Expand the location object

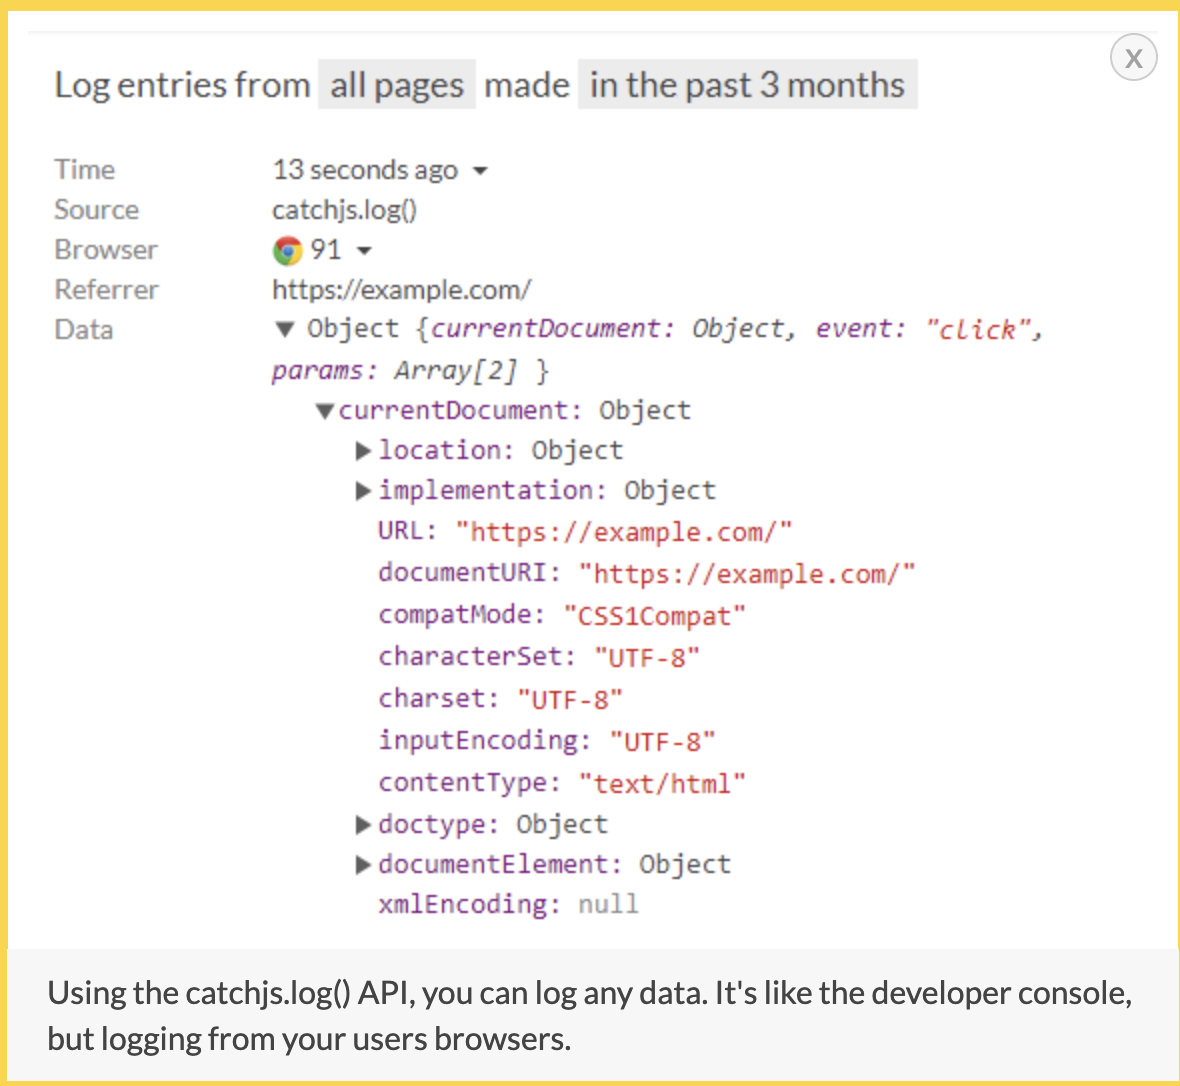point(364,450)
